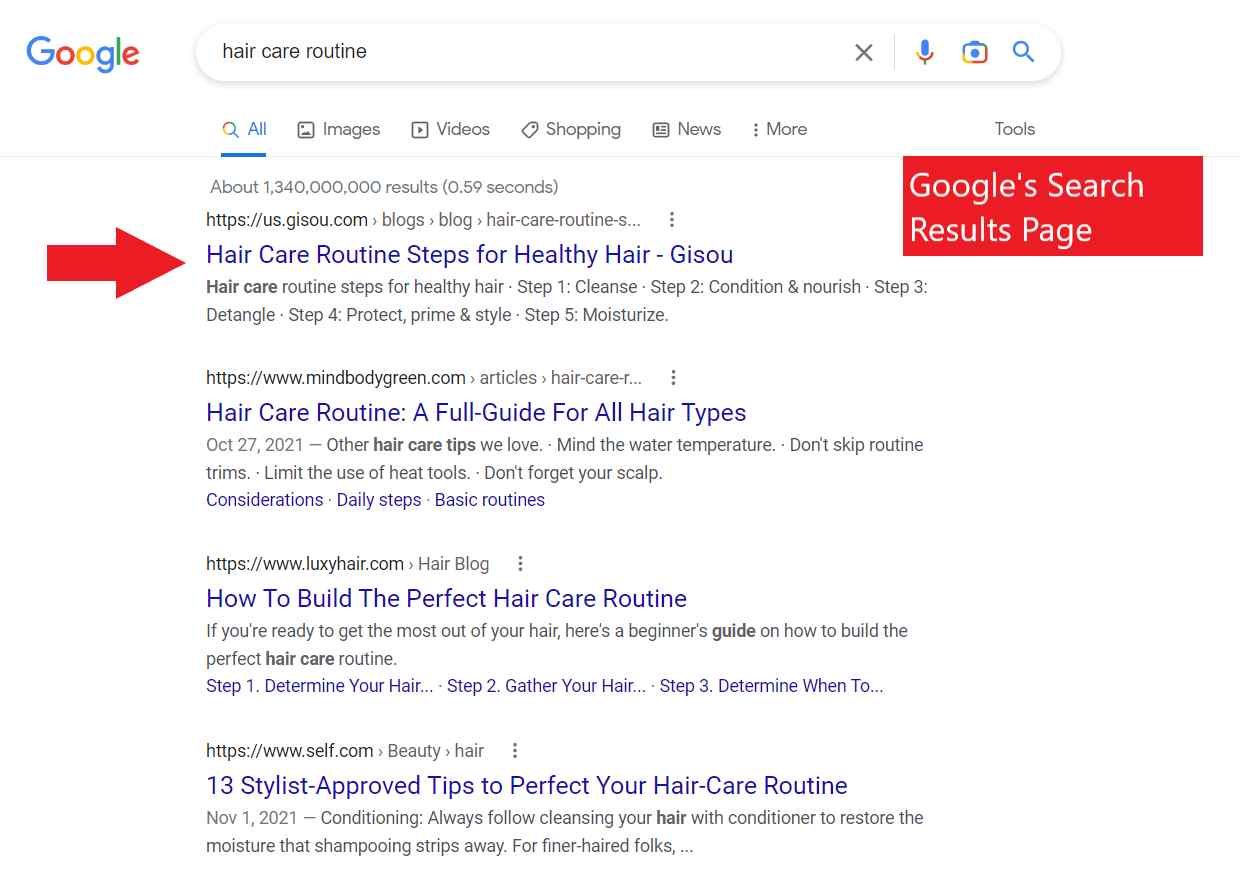The width and height of the screenshot is (1240, 887).
Task: Switch to the News tab
Action: pos(687,129)
